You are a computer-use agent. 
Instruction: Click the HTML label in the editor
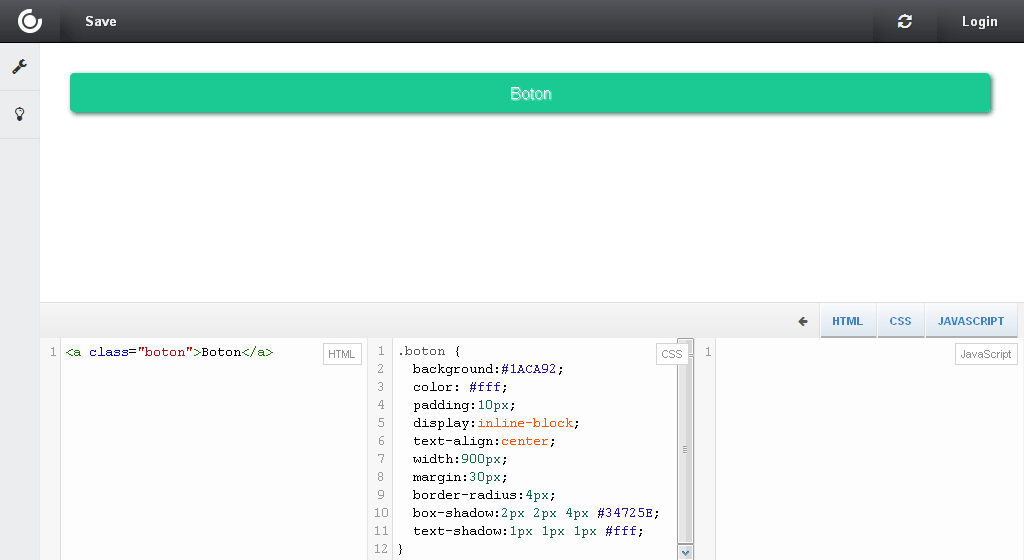pos(342,353)
